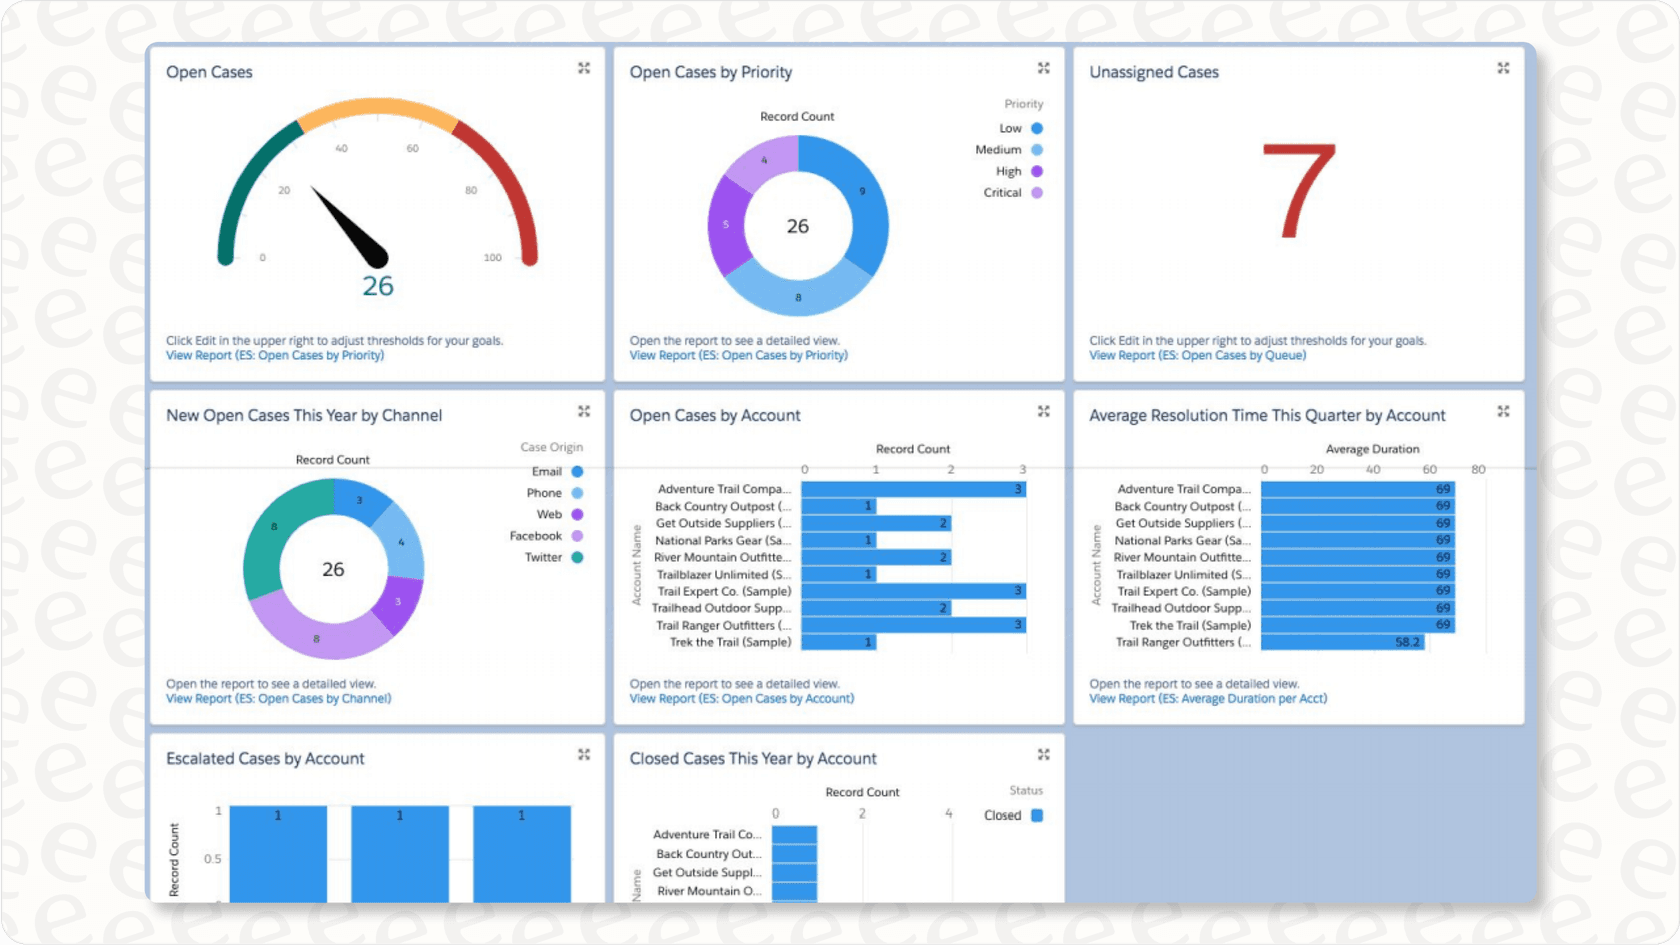The width and height of the screenshot is (1680, 945).
Task: Open View Report for Open Cases by Priority
Action: [739, 355]
